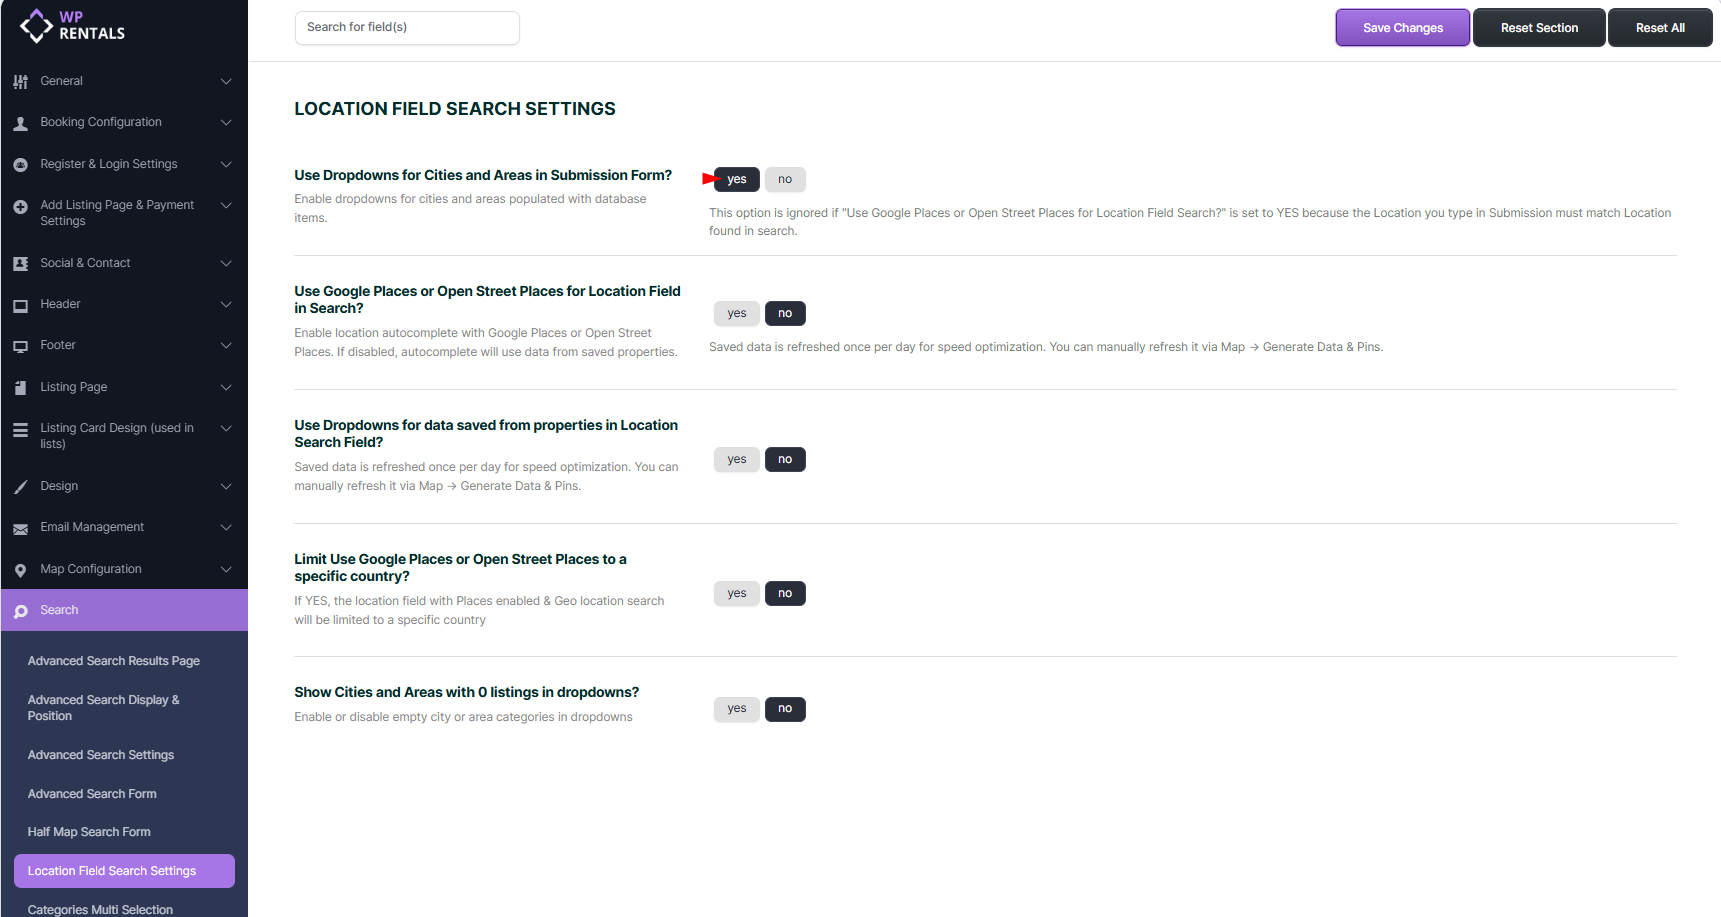Expand Register & Login Settings chevron
1721x917 pixels.
coord(226,165)
